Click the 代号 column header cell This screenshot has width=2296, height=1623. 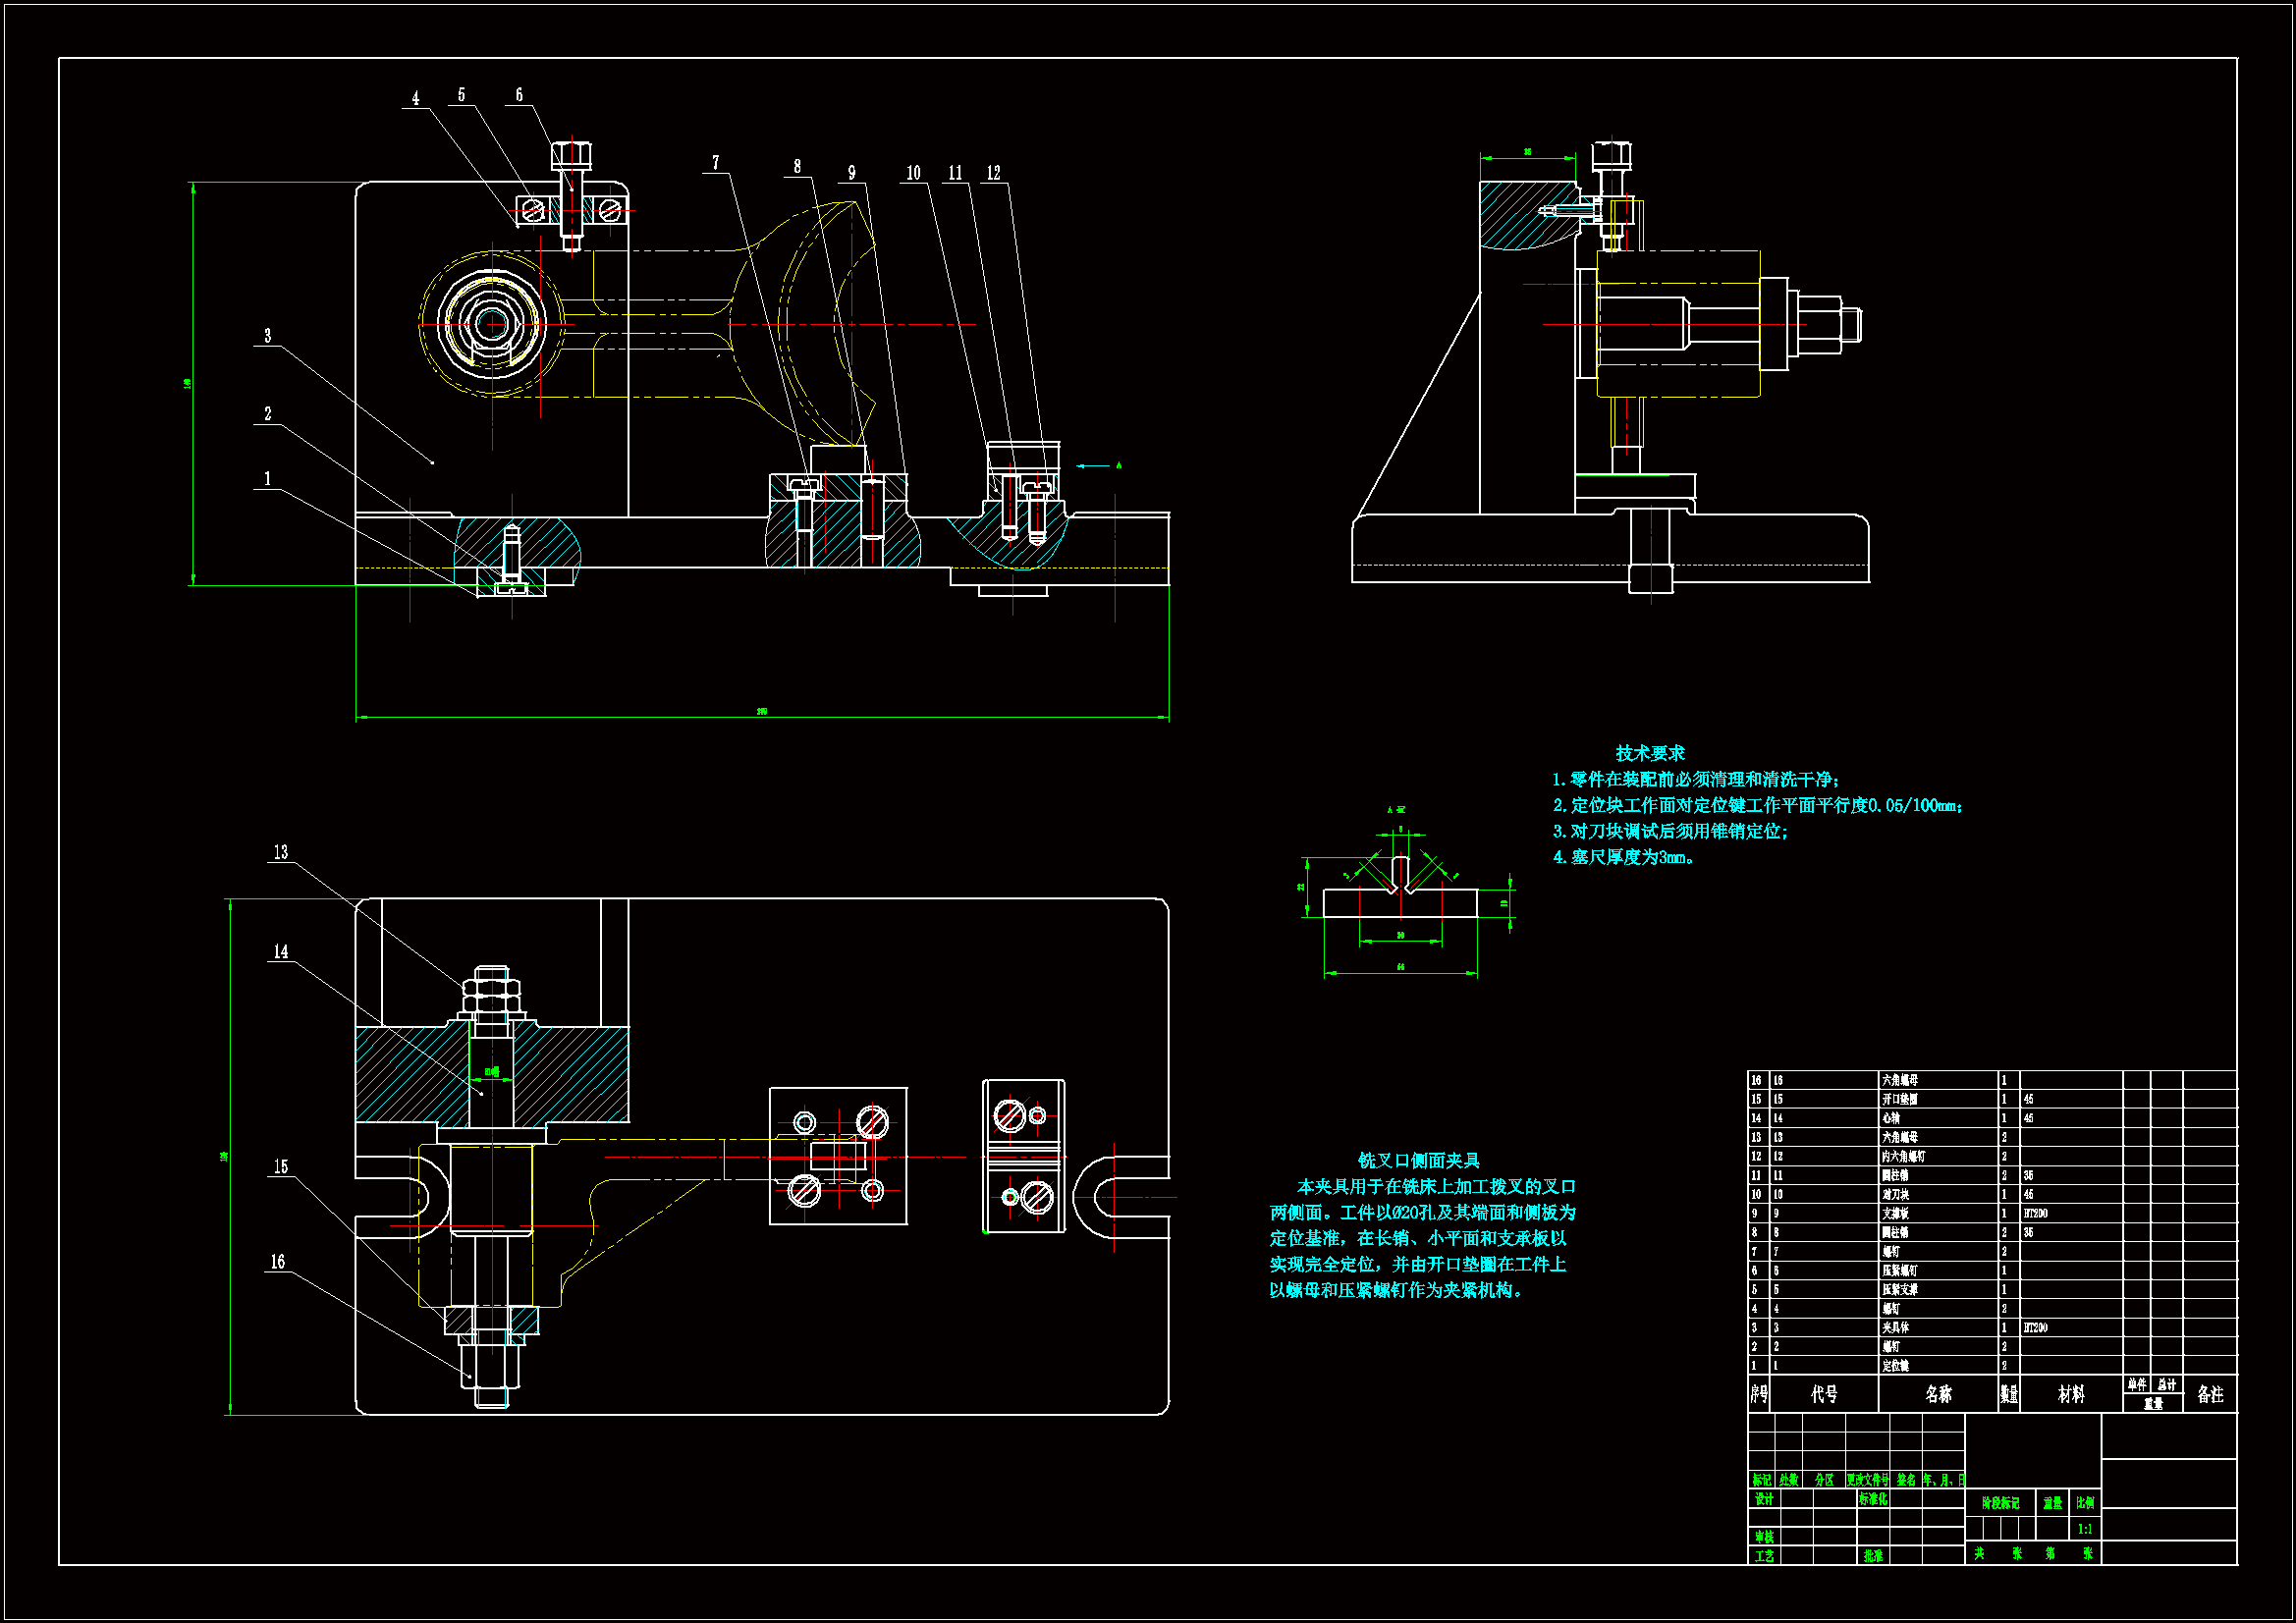[x=1823, y=1394]
